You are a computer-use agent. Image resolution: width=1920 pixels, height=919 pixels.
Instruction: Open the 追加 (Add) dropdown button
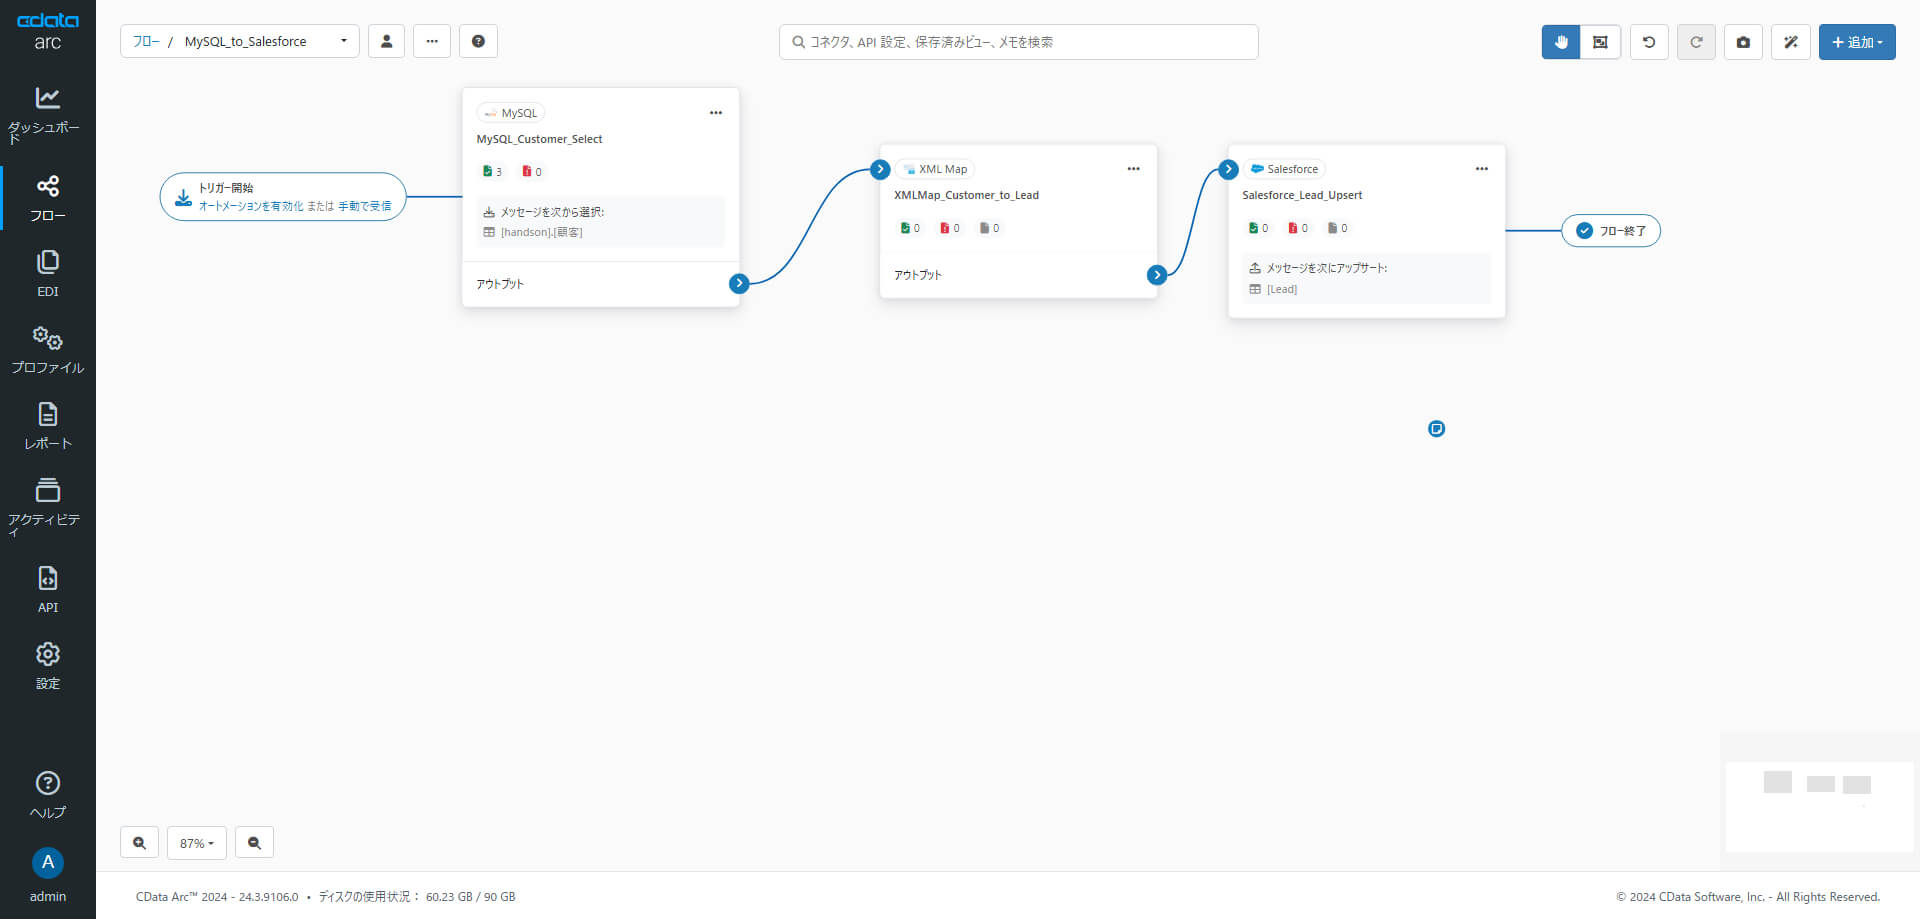pos(1857,42)
